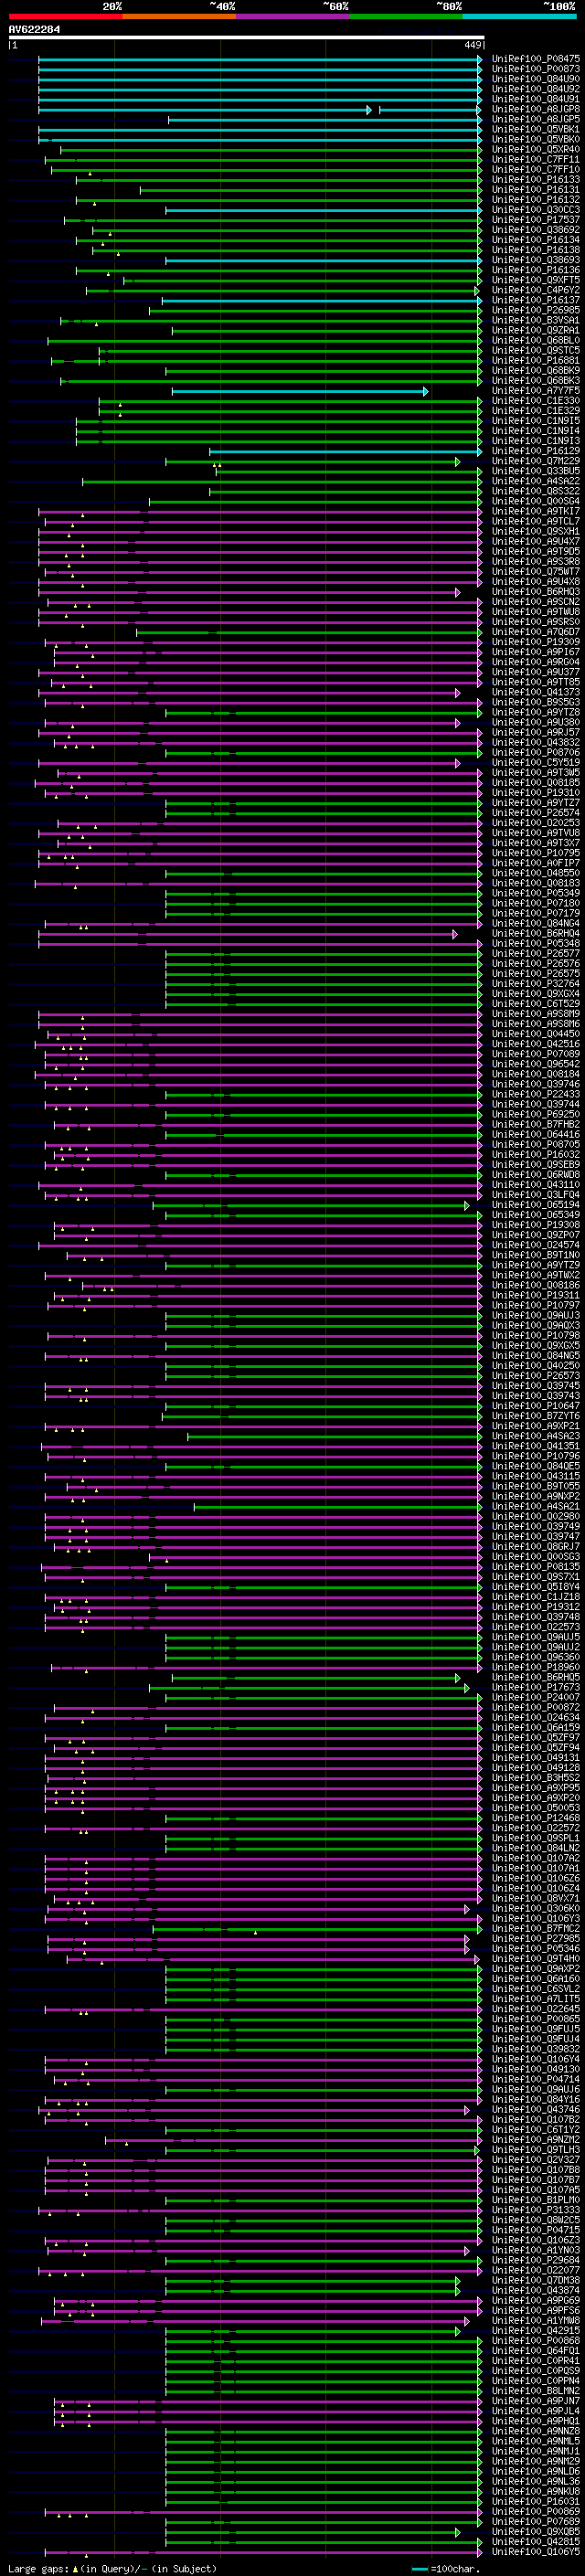Click the cyan alignment bar for UniRef100_A7Y7F5

point(299,391)
